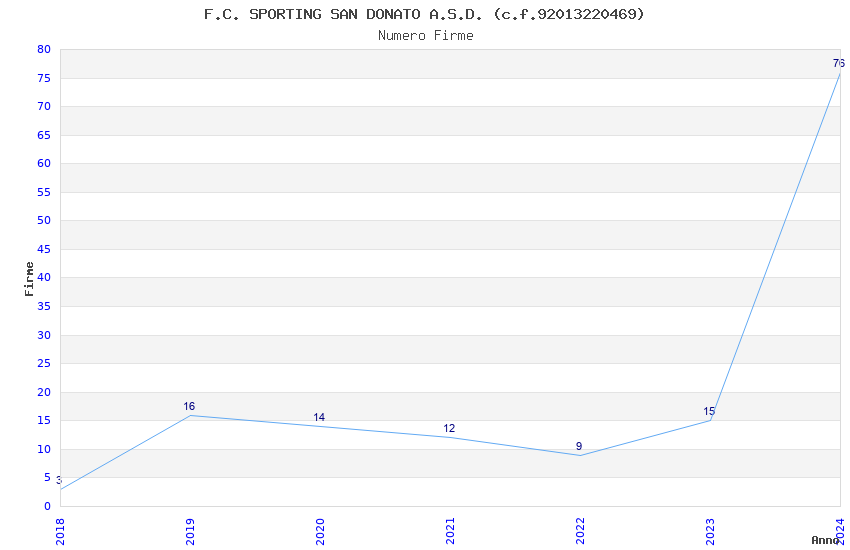Image resolution: width=850 pixels, height=550 pixels.
Task: Click the y-axis tick value 30
Action: 44,335
